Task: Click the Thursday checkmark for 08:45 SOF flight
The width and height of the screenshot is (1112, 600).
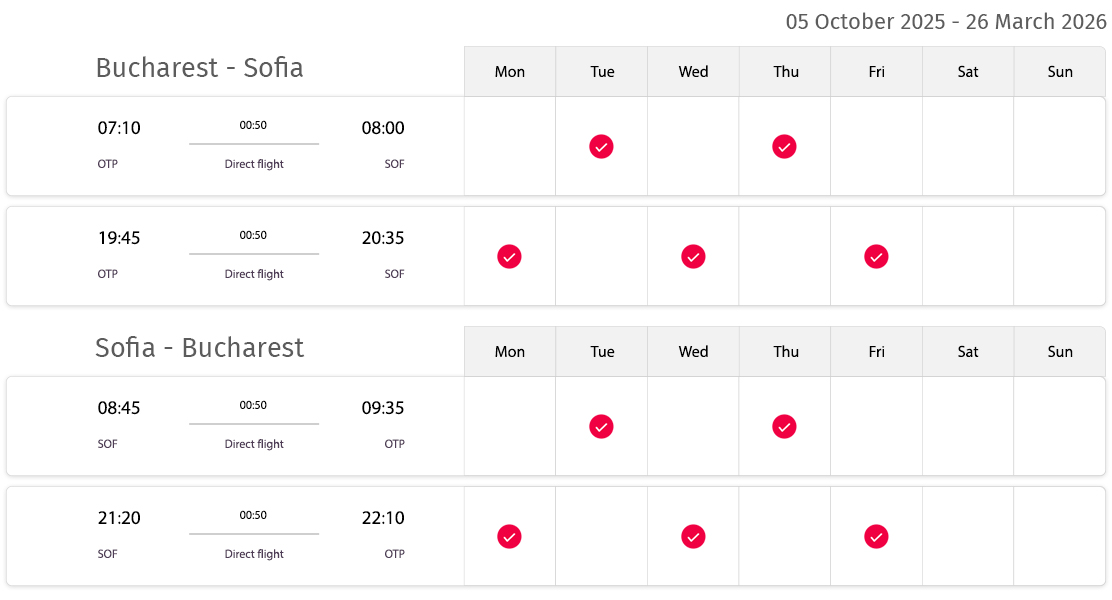Action: [784, 427]
